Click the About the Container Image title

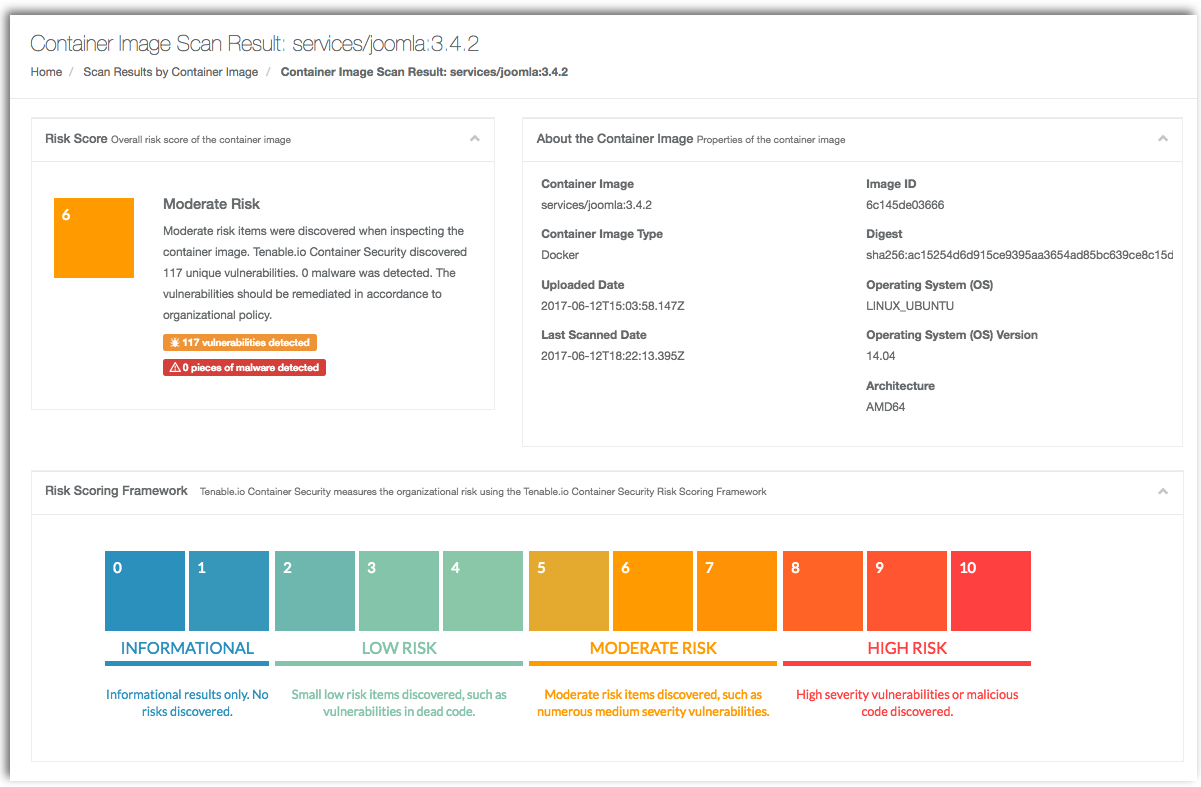click(x=615, y=139)
